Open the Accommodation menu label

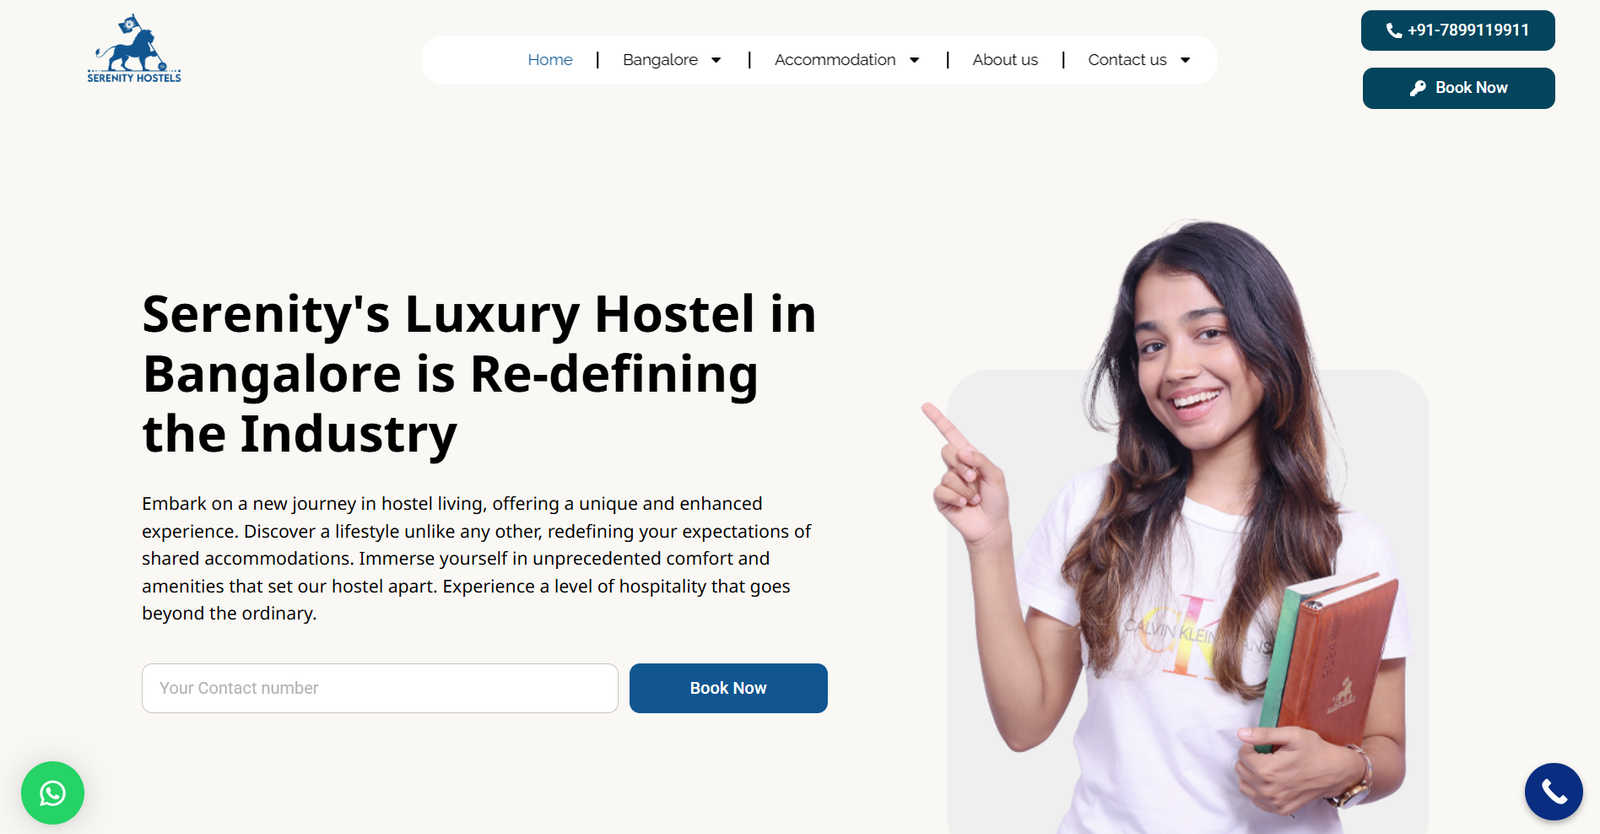click(x=835, y=60)
